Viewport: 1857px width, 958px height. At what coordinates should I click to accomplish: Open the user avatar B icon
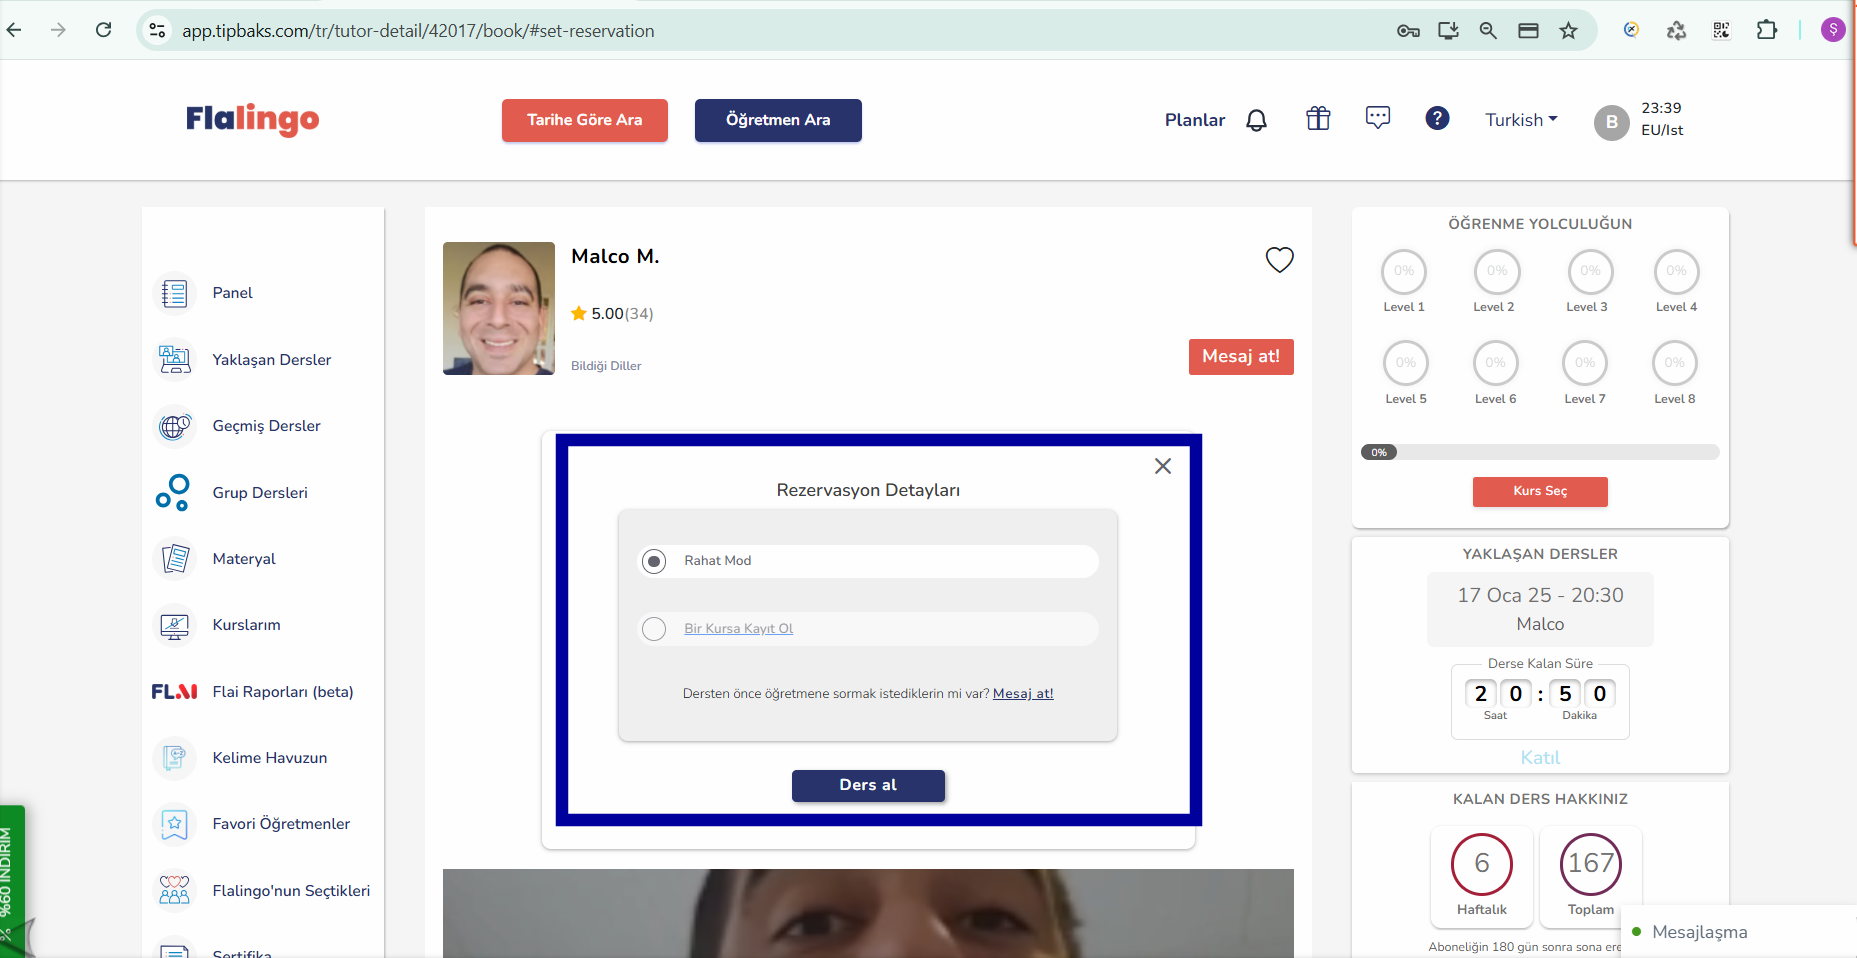[x=1611, y=122]
